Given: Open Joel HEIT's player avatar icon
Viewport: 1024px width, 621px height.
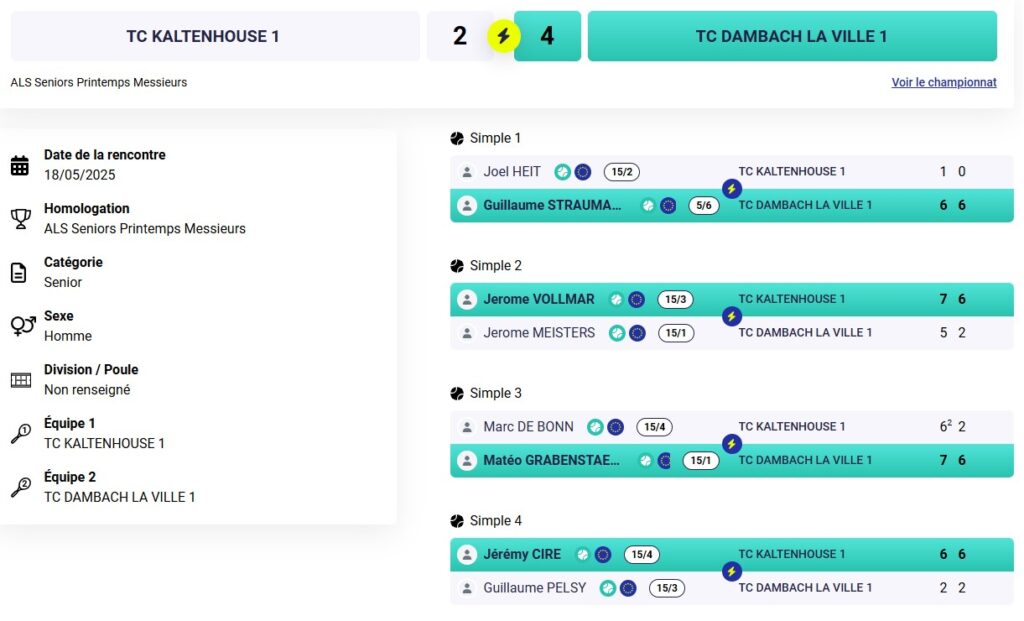Looking at the screenshot, I should click(467, 172).
